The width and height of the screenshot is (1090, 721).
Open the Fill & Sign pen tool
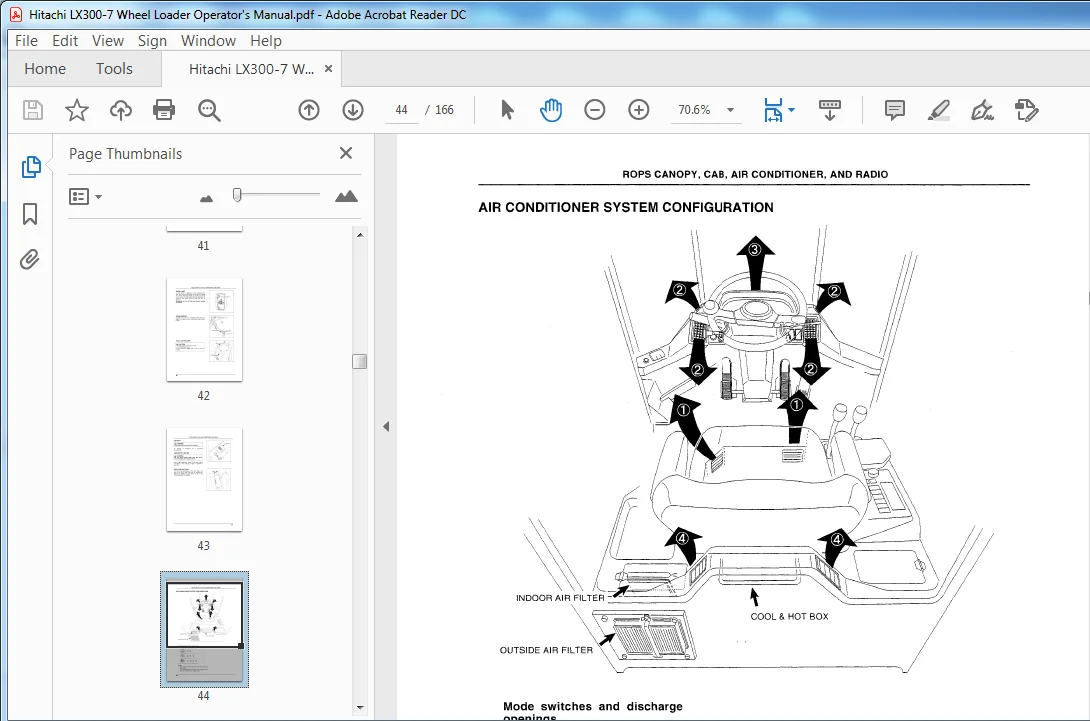[x=982, y=110]
